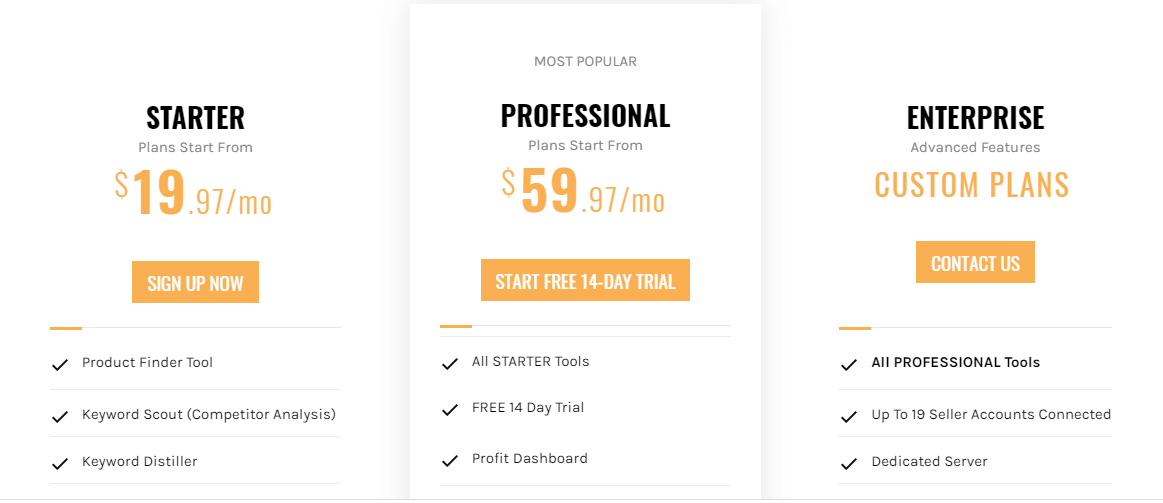Click the SIGN UP NOW button

tap(195, 282)
